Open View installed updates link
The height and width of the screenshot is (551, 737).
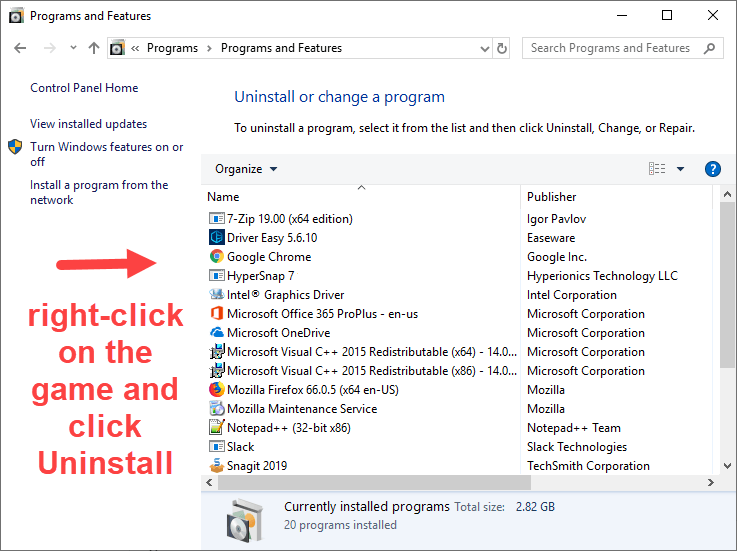(x=88, y=124)
